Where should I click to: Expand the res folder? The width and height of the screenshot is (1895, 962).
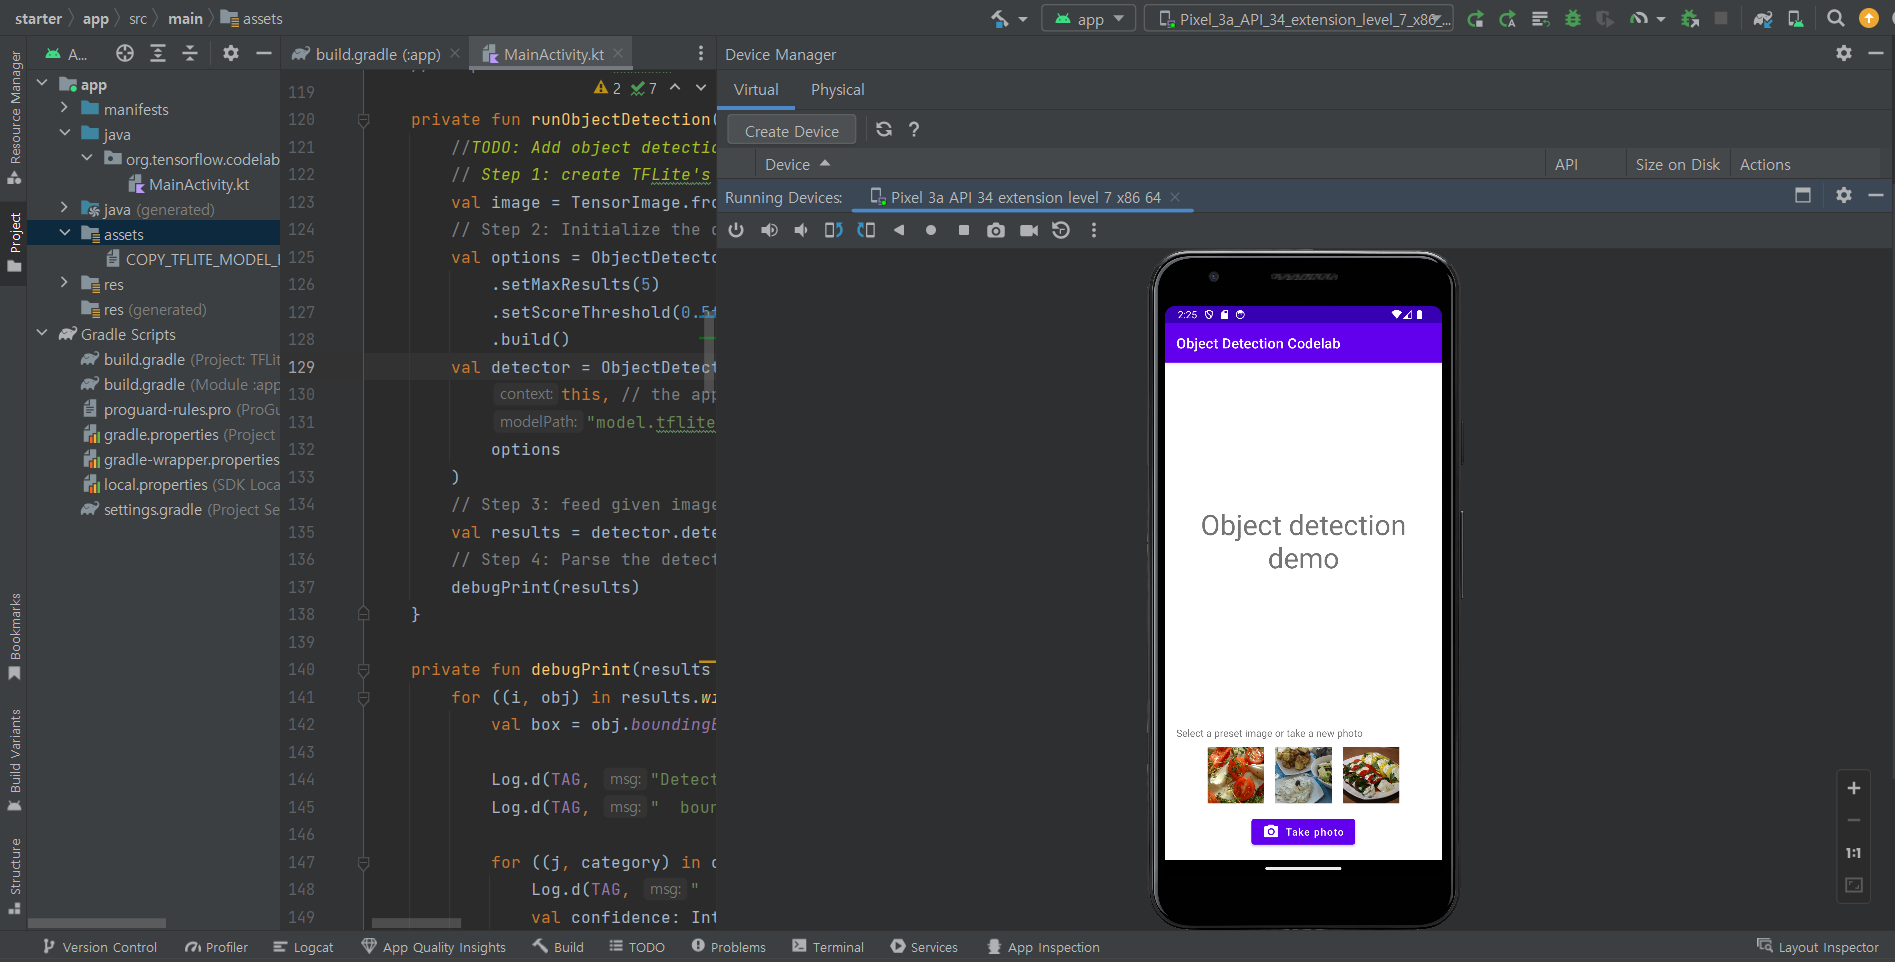(x=64, y=283)
